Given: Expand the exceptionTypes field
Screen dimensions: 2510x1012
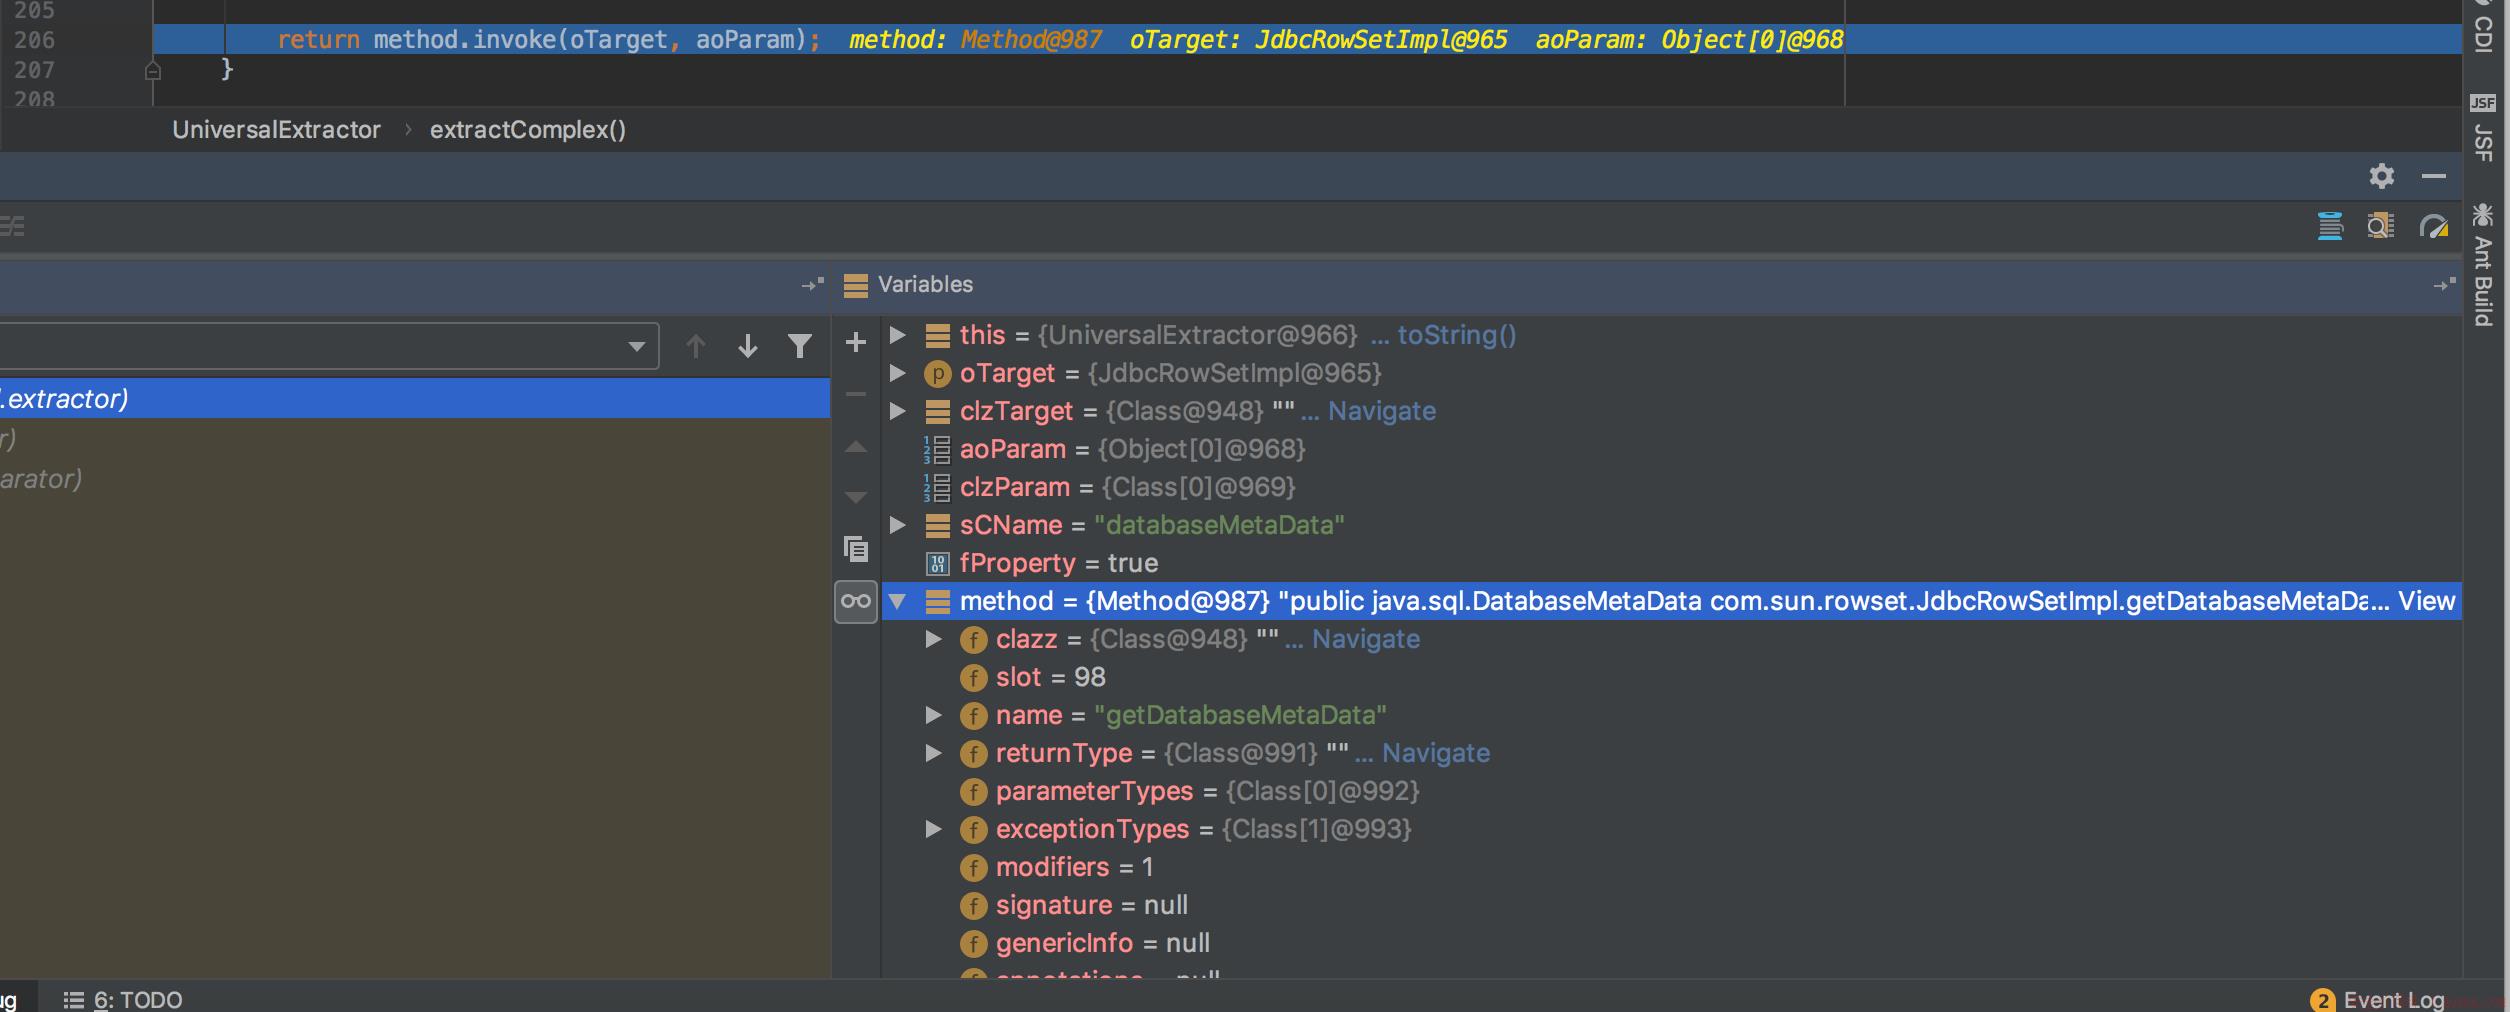Looking at the screenshot, I should coord(933,829).
